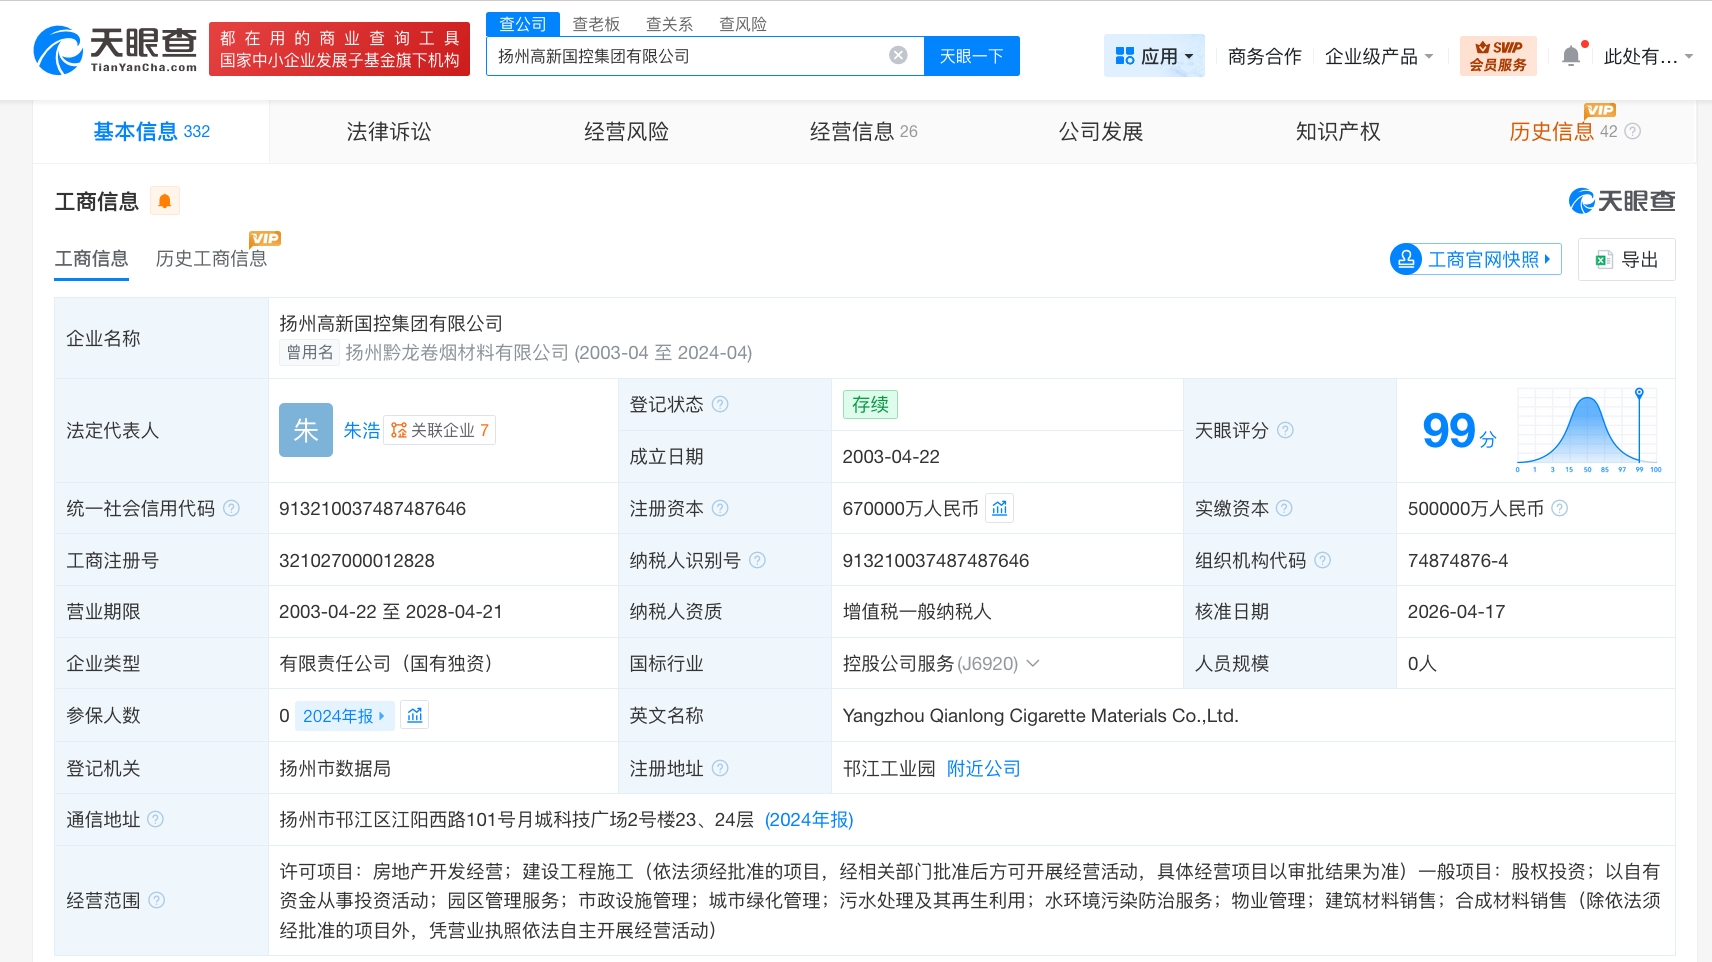This screenshot has height=962, width=1712.
Task: Click the TianYanCha logo to go home
Action: 115,50
